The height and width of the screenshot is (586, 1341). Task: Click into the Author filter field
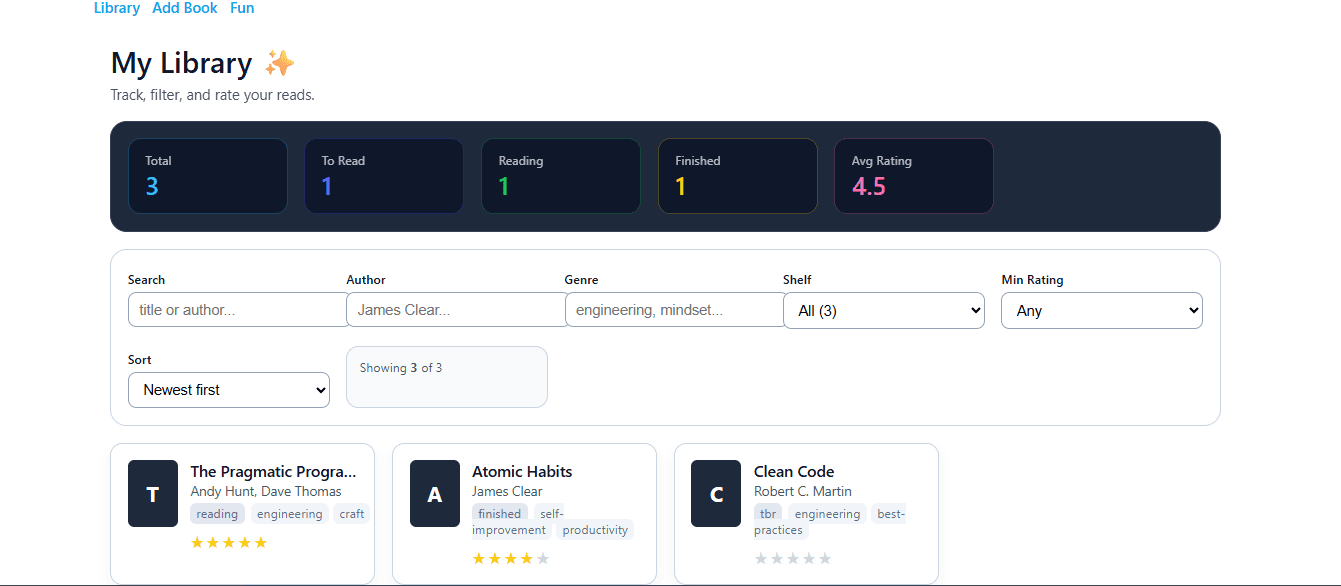coord(456,310)
